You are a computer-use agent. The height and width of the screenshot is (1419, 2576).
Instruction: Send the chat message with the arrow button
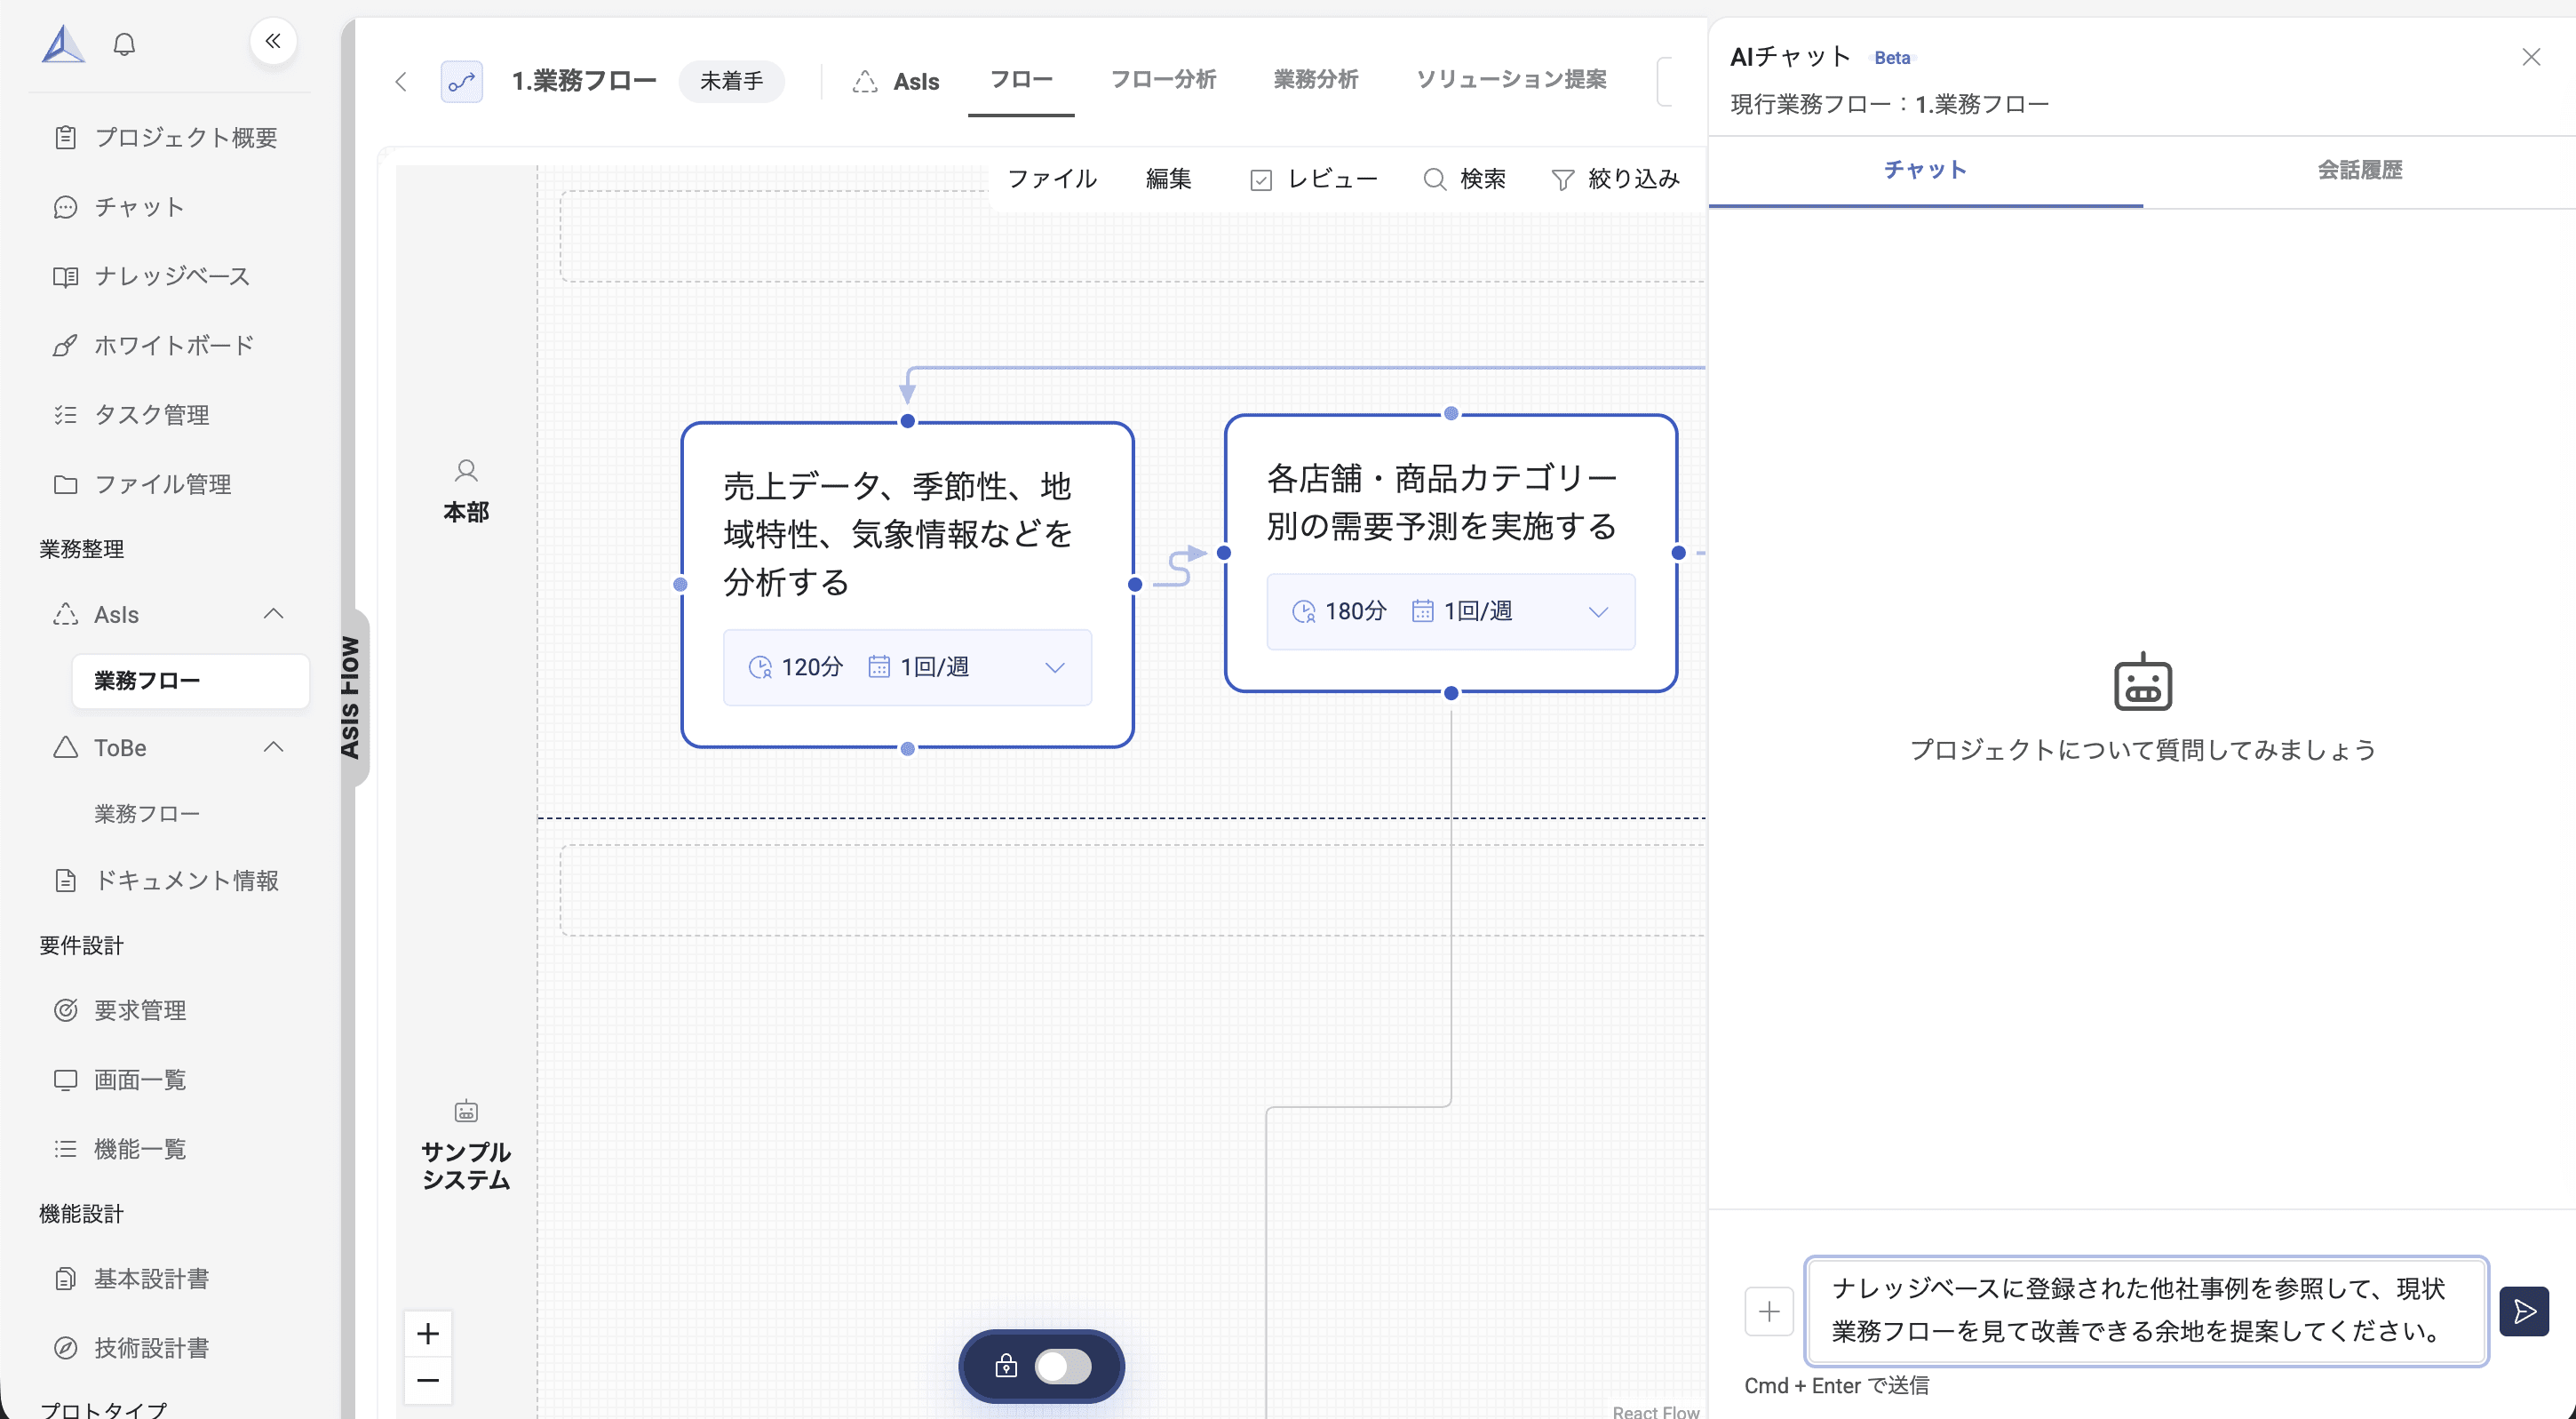pyautogui.click(x=2524, y=1311)
